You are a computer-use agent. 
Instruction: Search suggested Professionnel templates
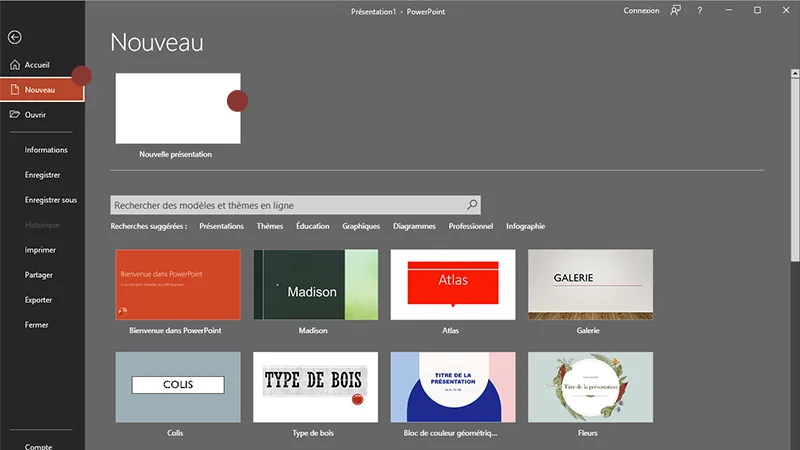pos(471,226)
